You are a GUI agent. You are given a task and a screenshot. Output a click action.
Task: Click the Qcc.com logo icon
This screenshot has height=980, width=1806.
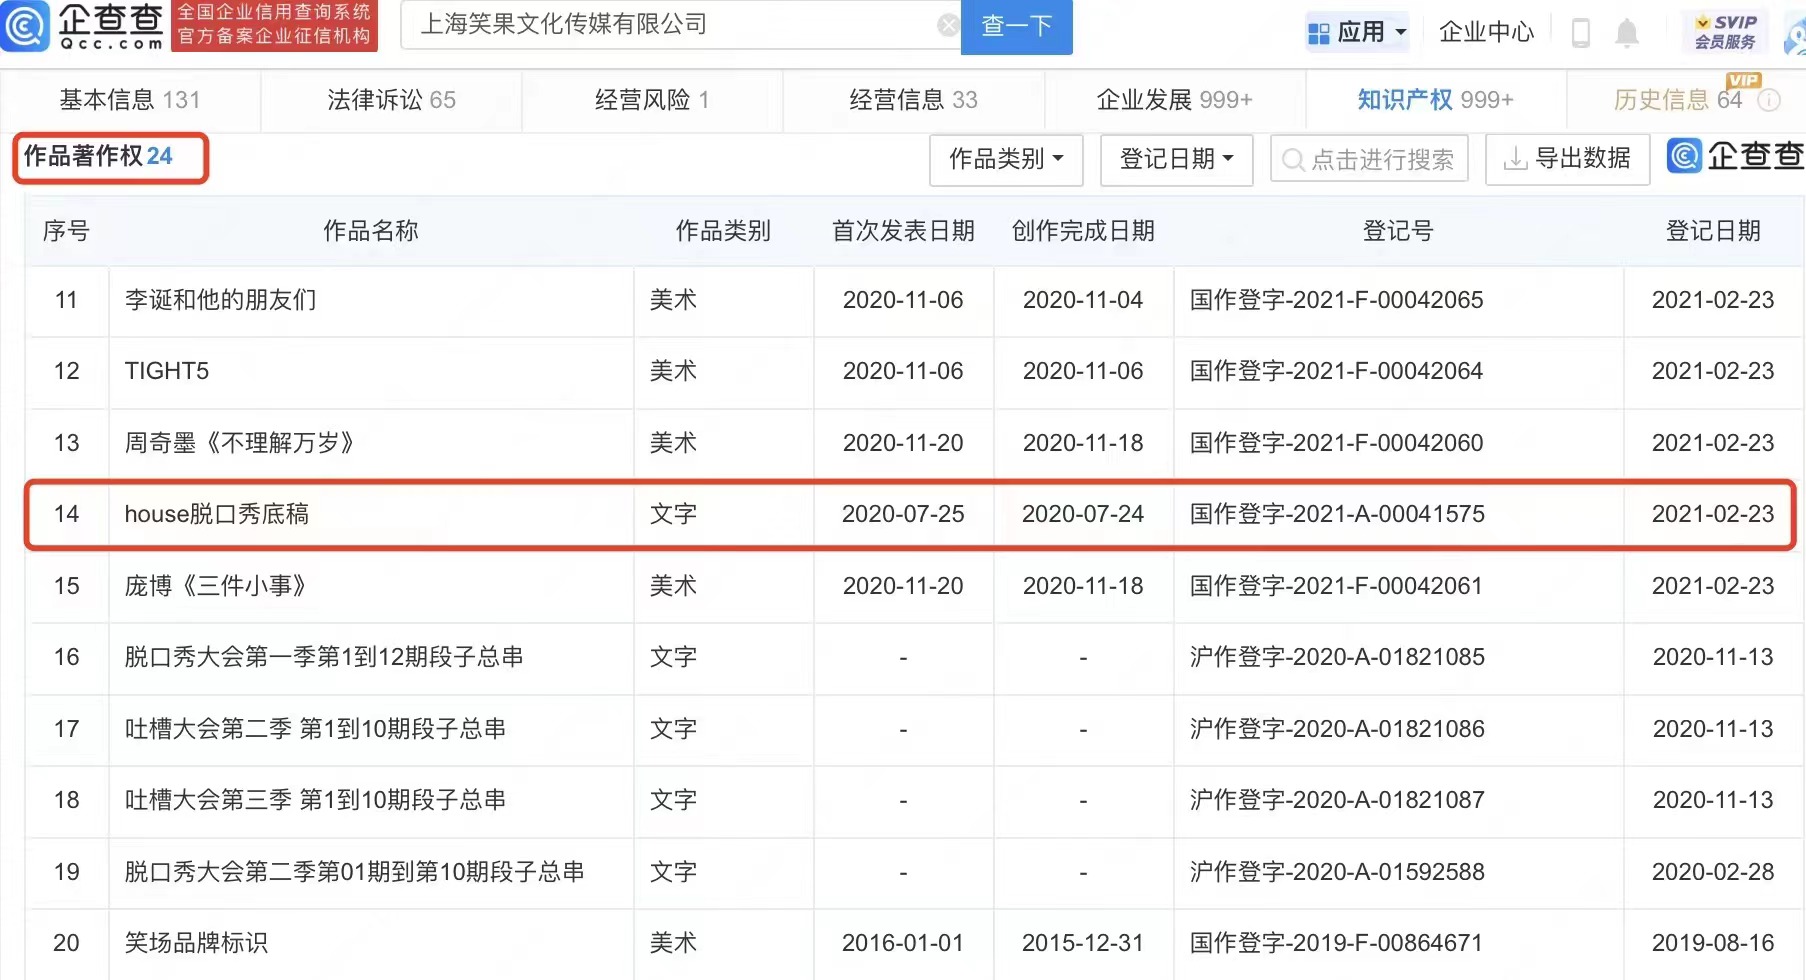(x=25, y=26)
